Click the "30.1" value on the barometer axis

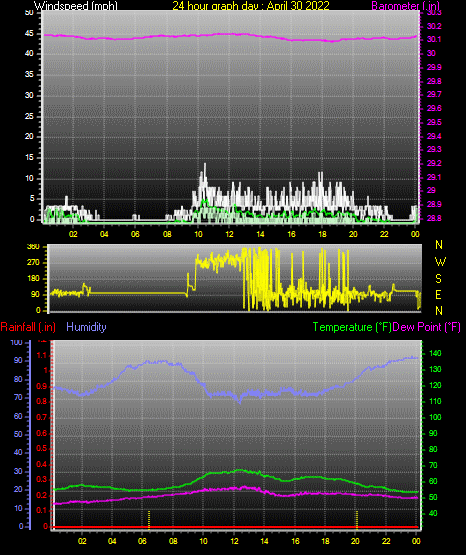434,40
